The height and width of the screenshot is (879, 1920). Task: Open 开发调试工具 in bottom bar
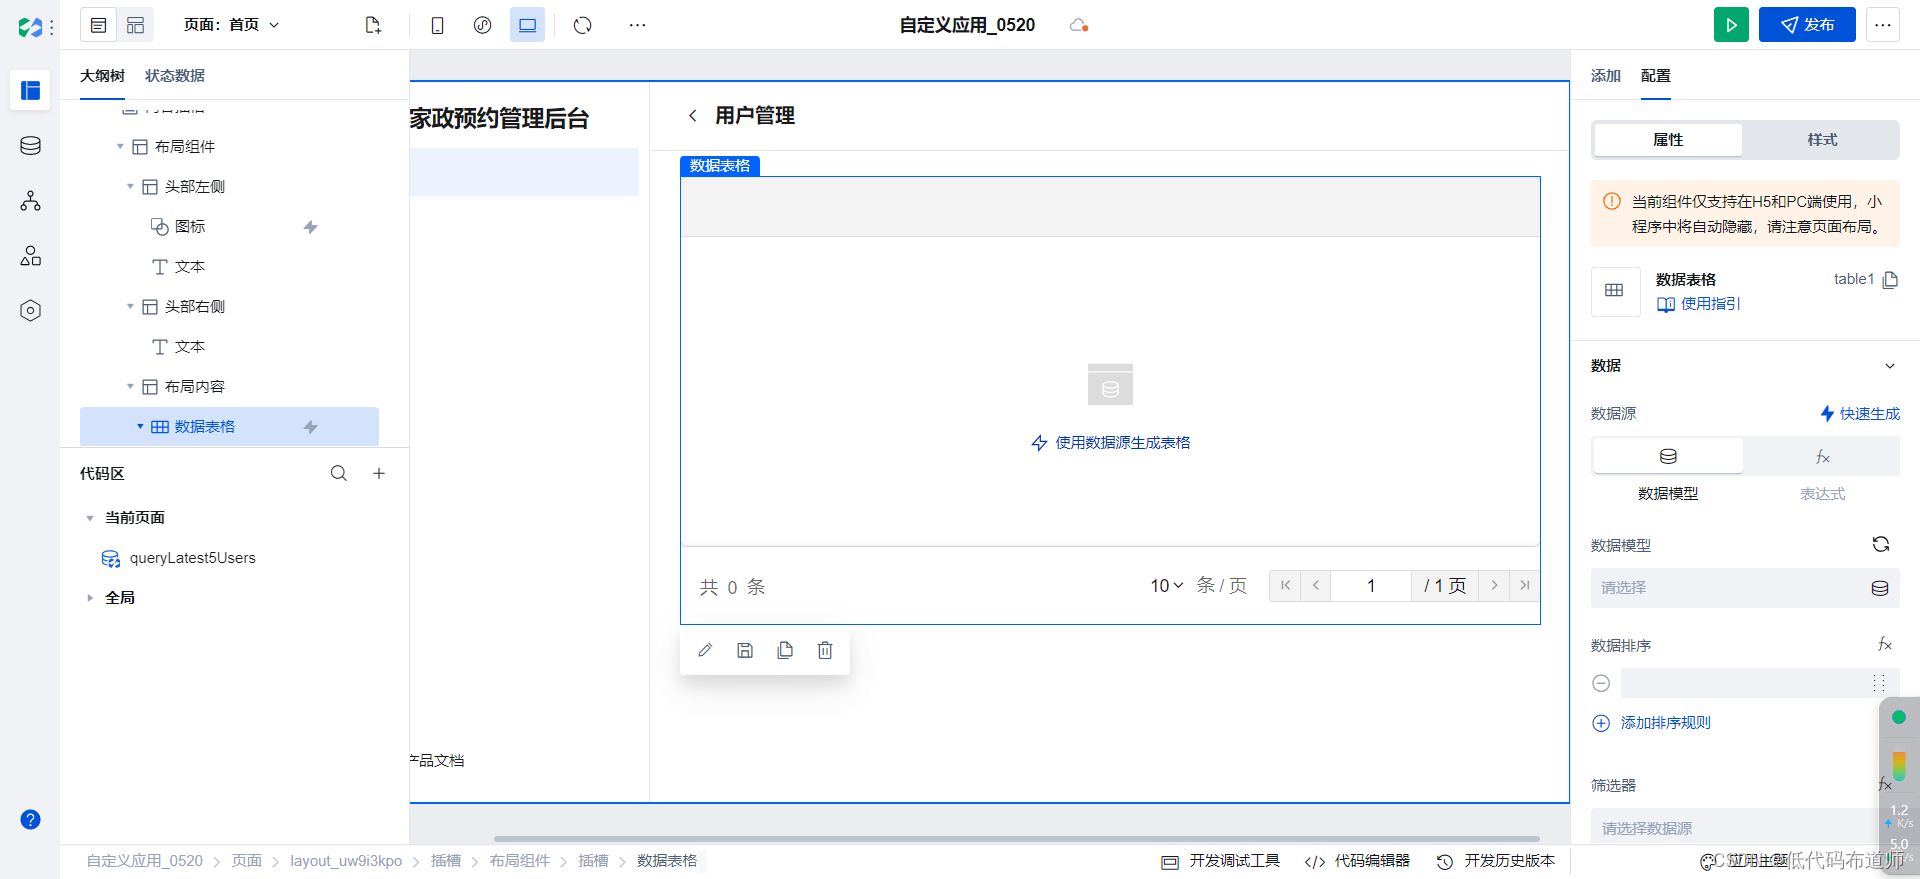tap(1221, 861)
